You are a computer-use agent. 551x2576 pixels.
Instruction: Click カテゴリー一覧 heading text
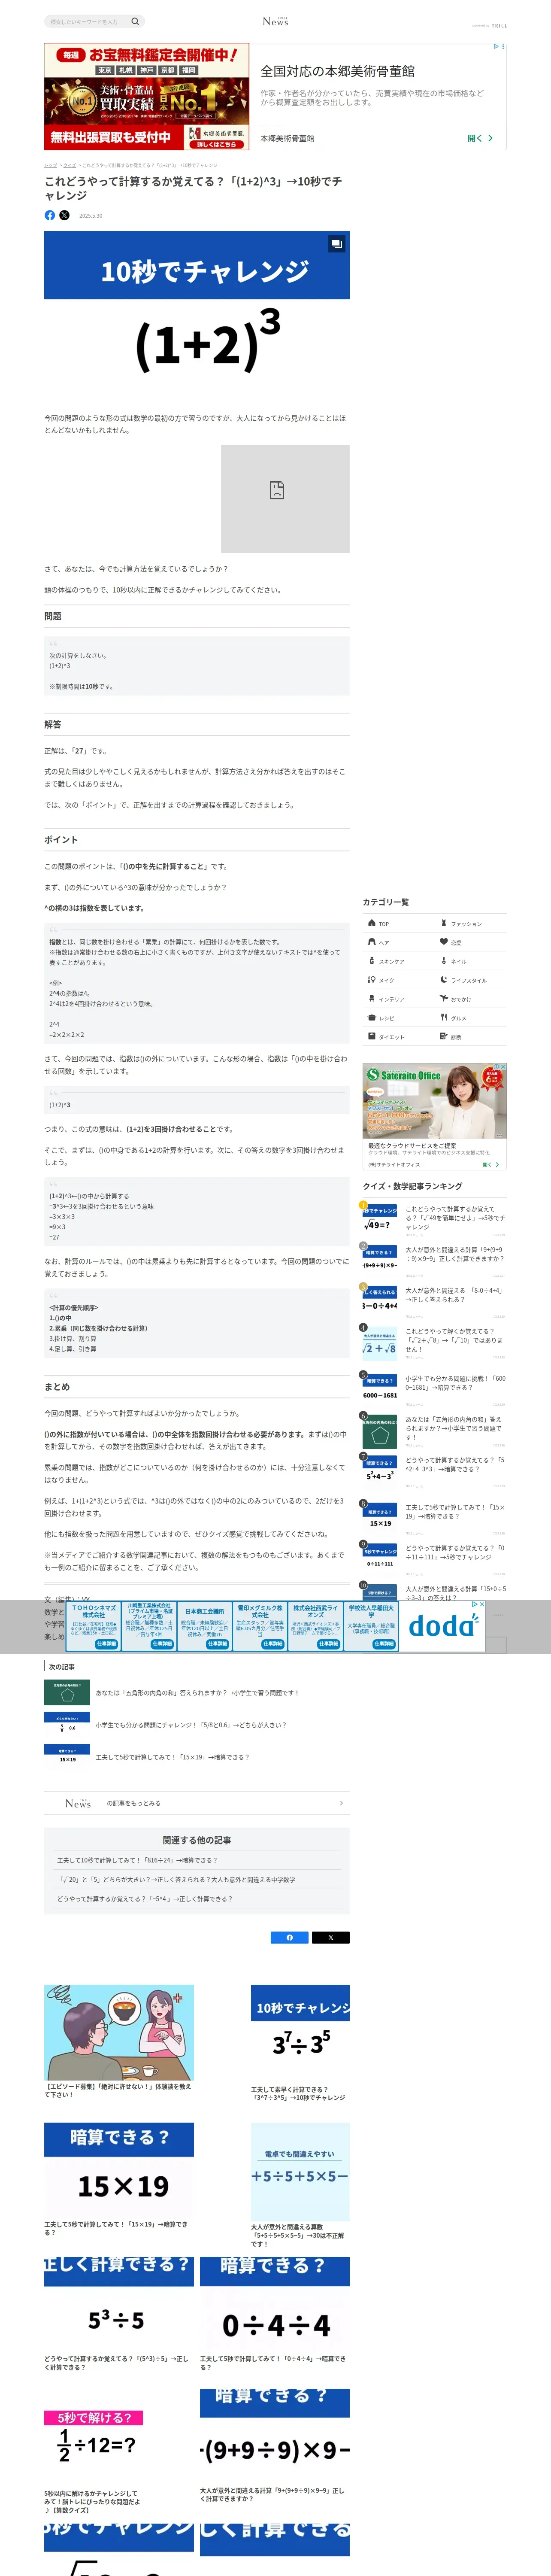point(385,902)
